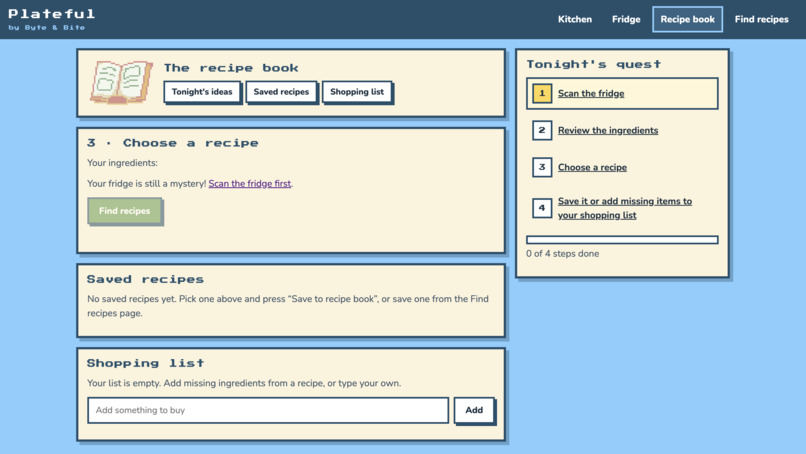Image resolution: width=806 pixels, height=454 pixels.
Task: Select the Recipe book nav tab
Action: point(687,19)
